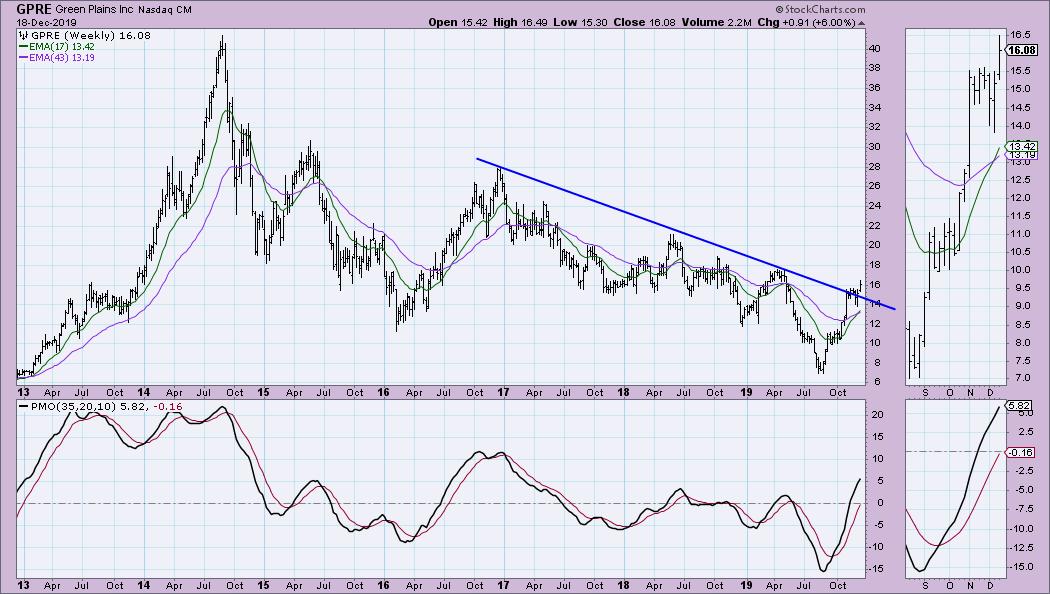Open the StockCharts.com link
The image size is (1050, 594).
(820, 9)
